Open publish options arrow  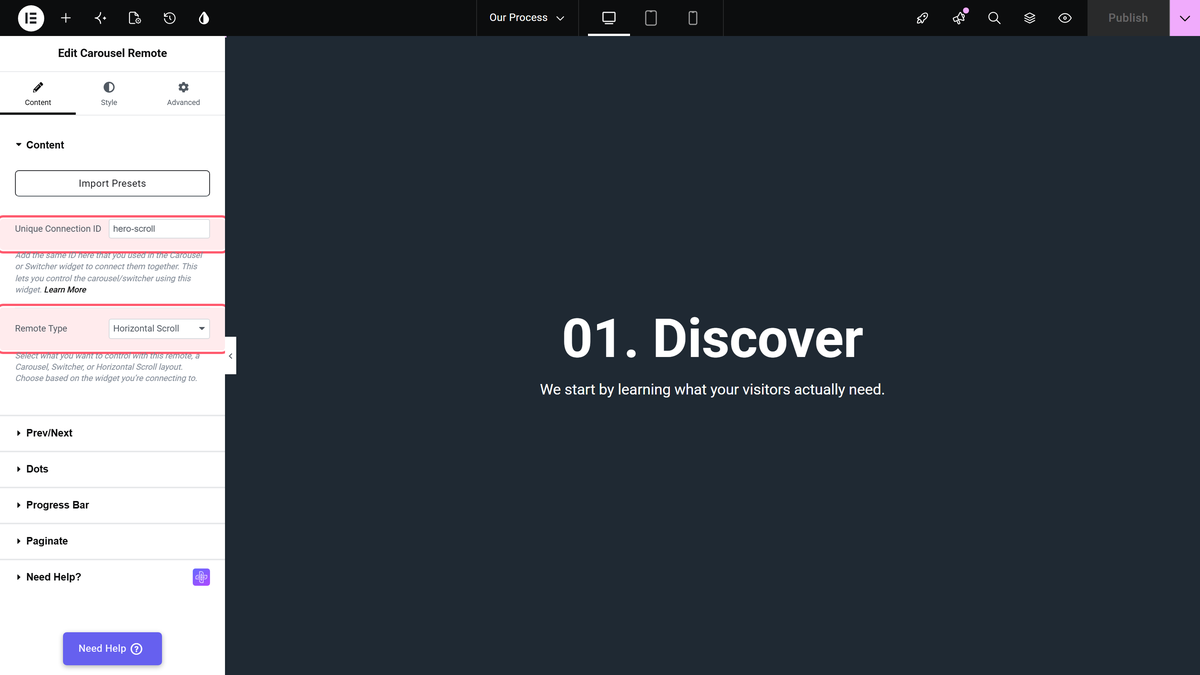coord(1185,18)
